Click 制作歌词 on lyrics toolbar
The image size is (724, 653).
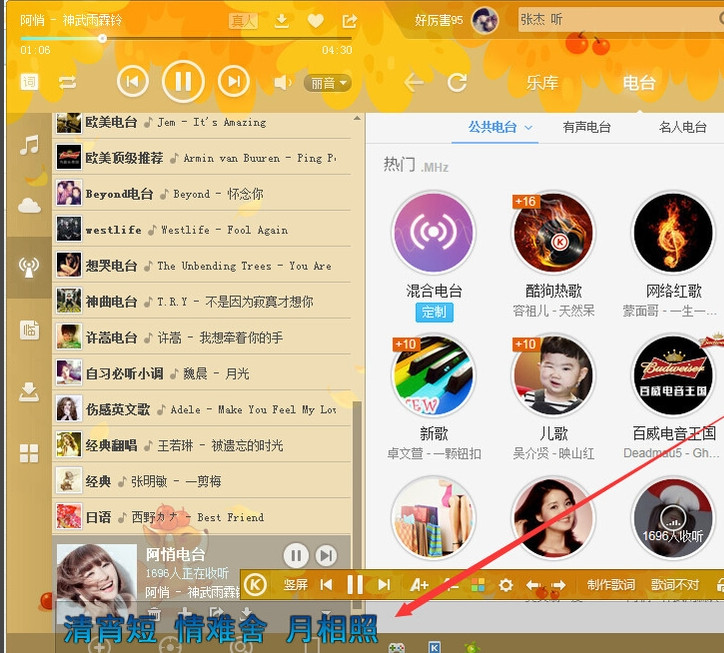point(610,585)
